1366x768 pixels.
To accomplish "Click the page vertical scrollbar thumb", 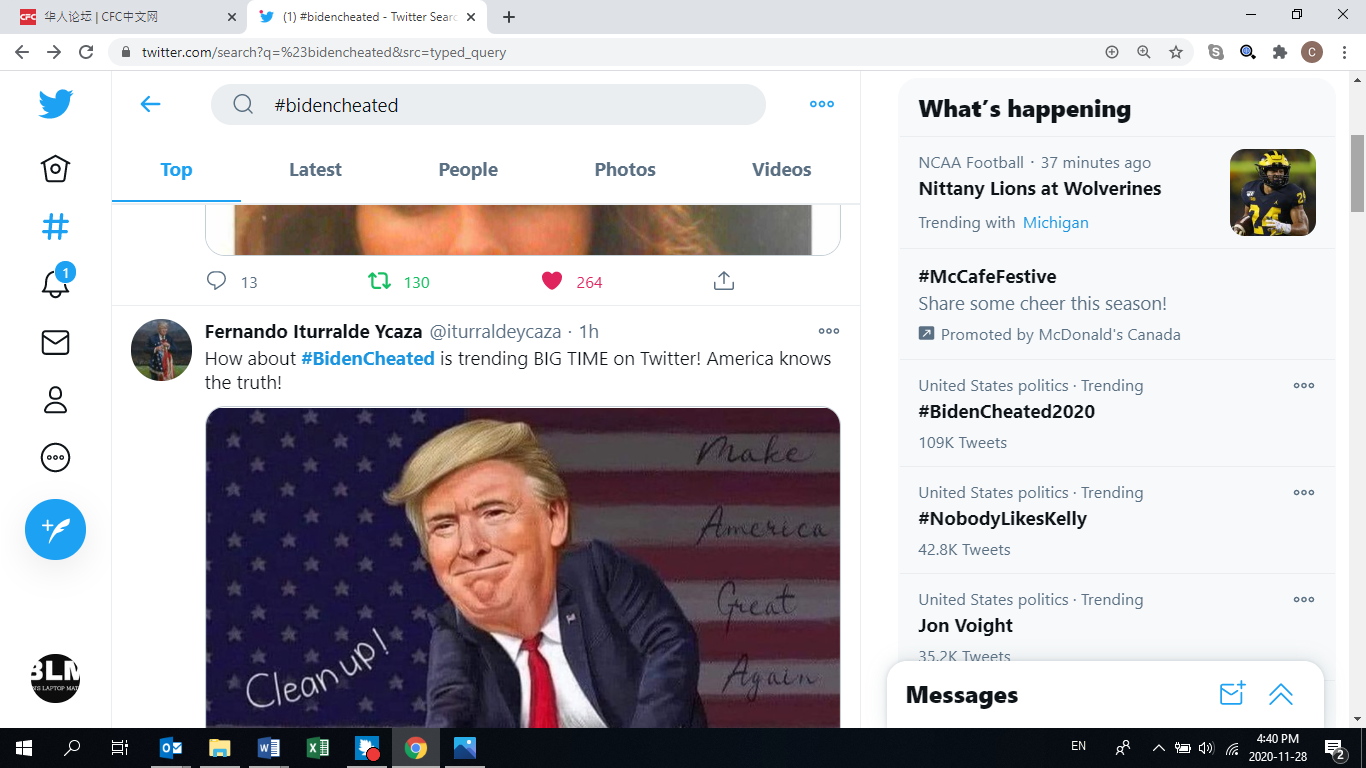I will [x=1357, y=175].
